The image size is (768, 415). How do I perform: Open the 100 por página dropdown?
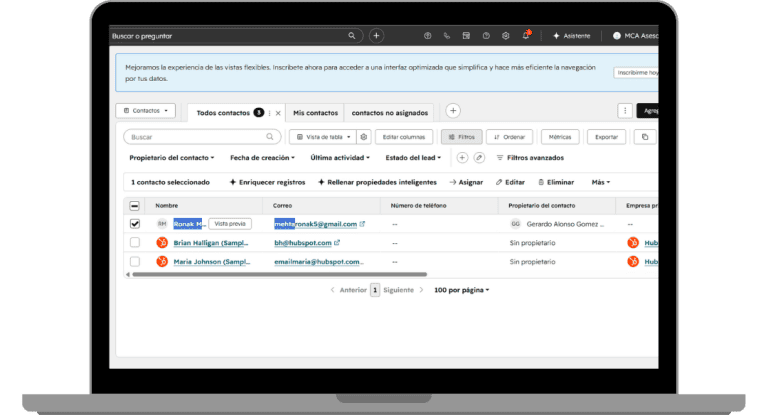click(x=461, y=290)
